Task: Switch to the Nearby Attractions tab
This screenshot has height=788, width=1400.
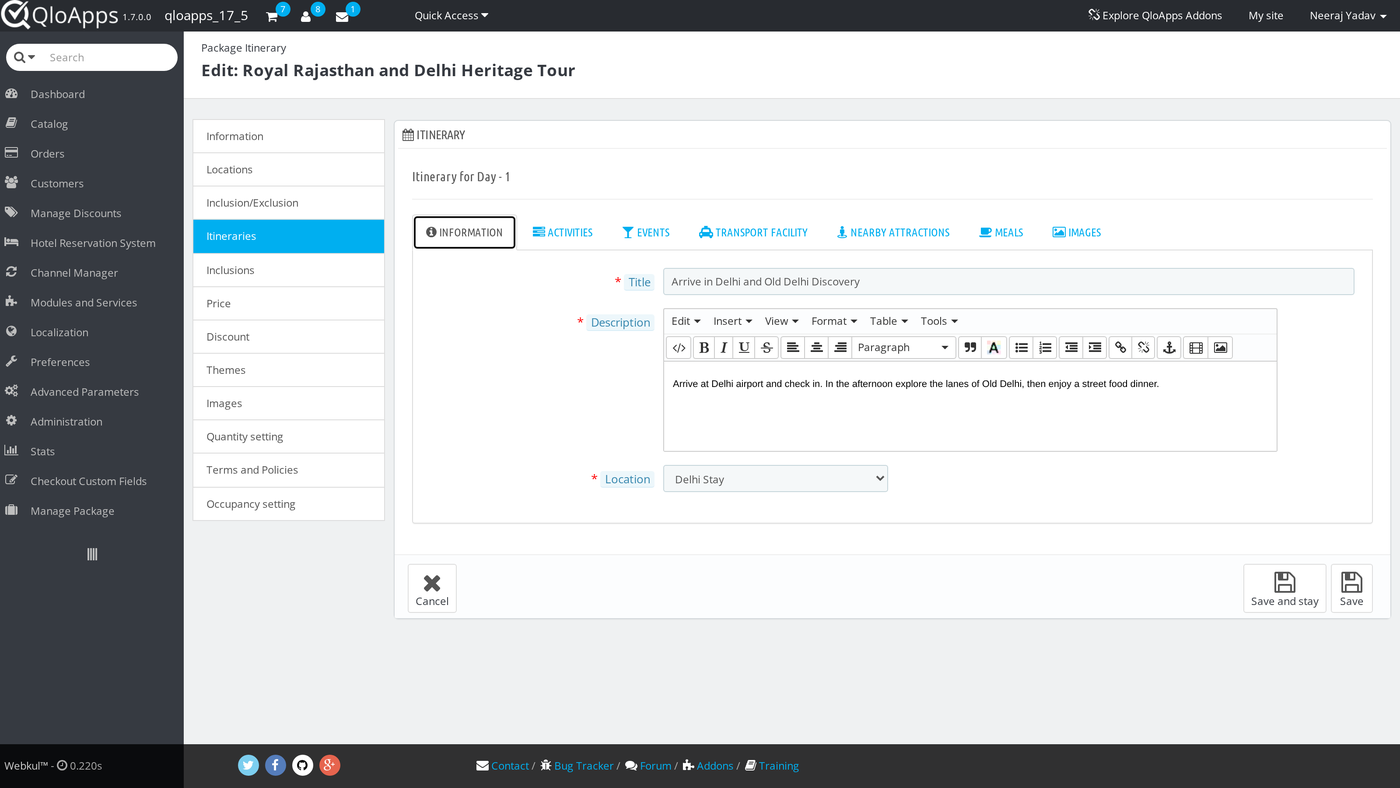Action: 893,232
